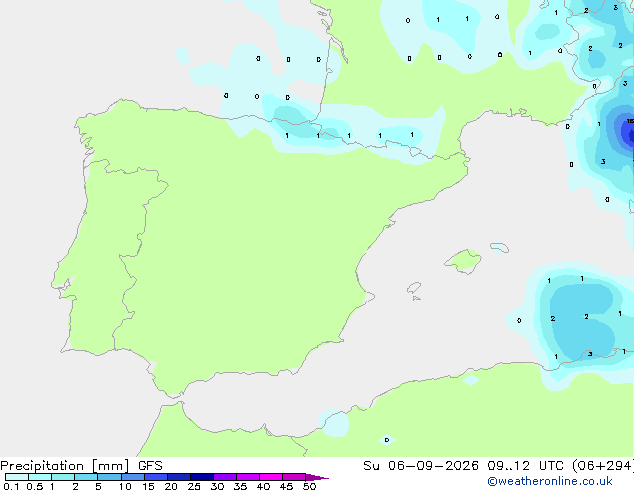Screen dimensions: 634x490
Task: Pick the 45–50 mm legend swatch
Action: click(294, 477)
